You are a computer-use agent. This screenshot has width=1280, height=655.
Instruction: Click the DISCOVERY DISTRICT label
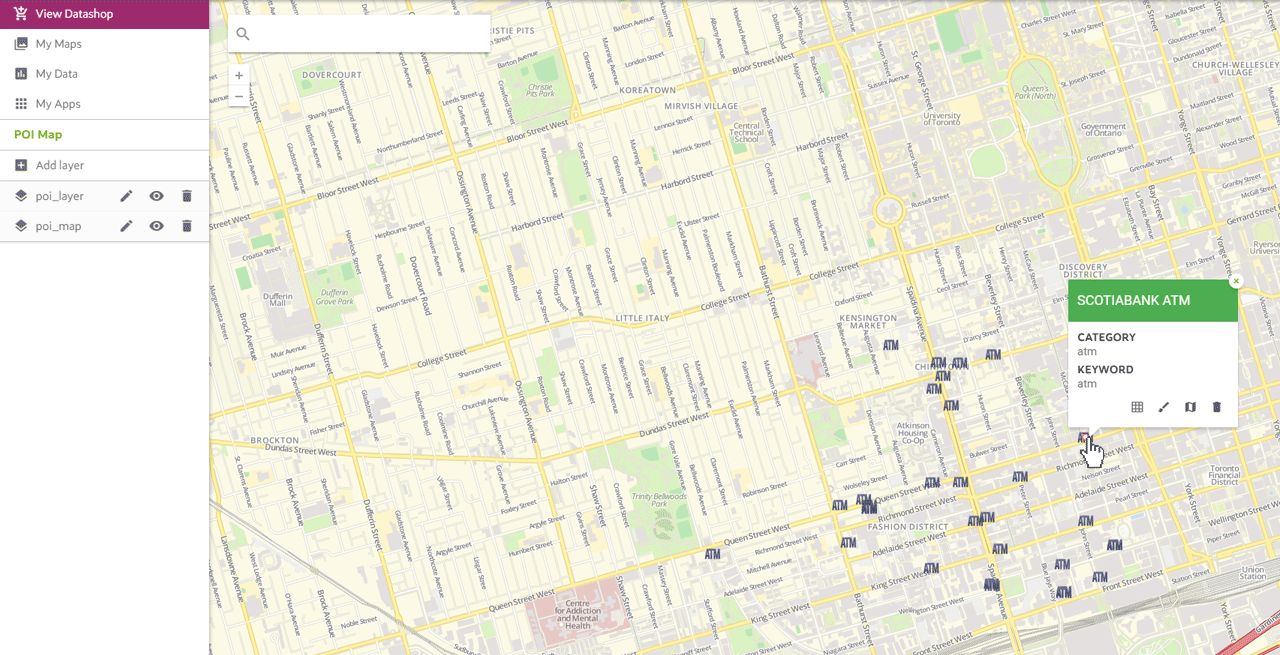pos(1082,272)
